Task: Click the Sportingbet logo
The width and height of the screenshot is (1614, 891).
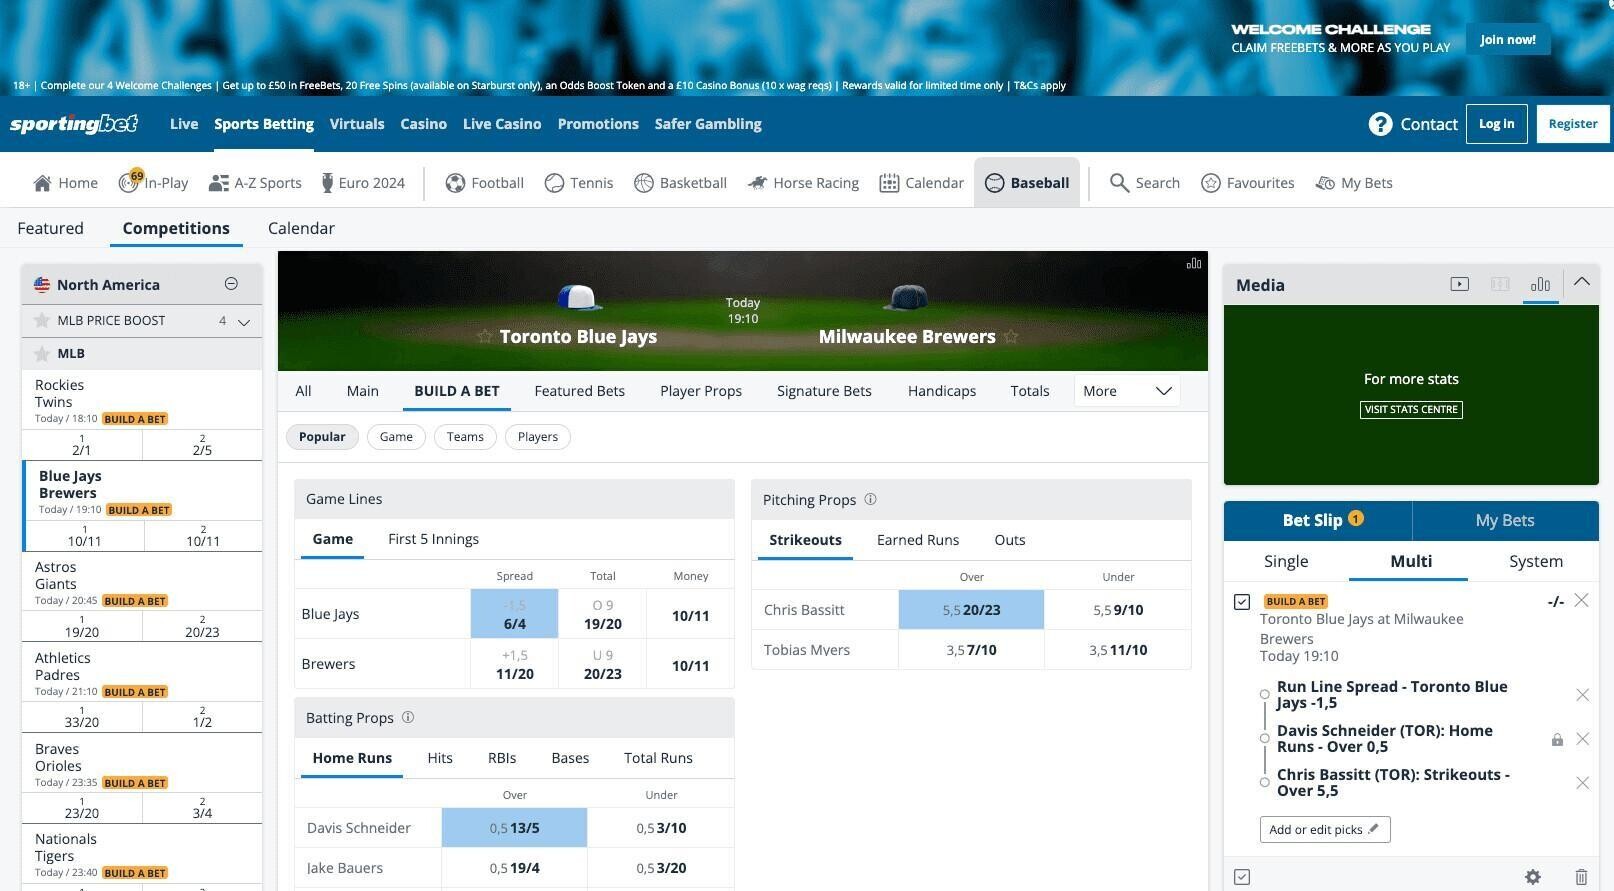Action: (x=74, y=124)
